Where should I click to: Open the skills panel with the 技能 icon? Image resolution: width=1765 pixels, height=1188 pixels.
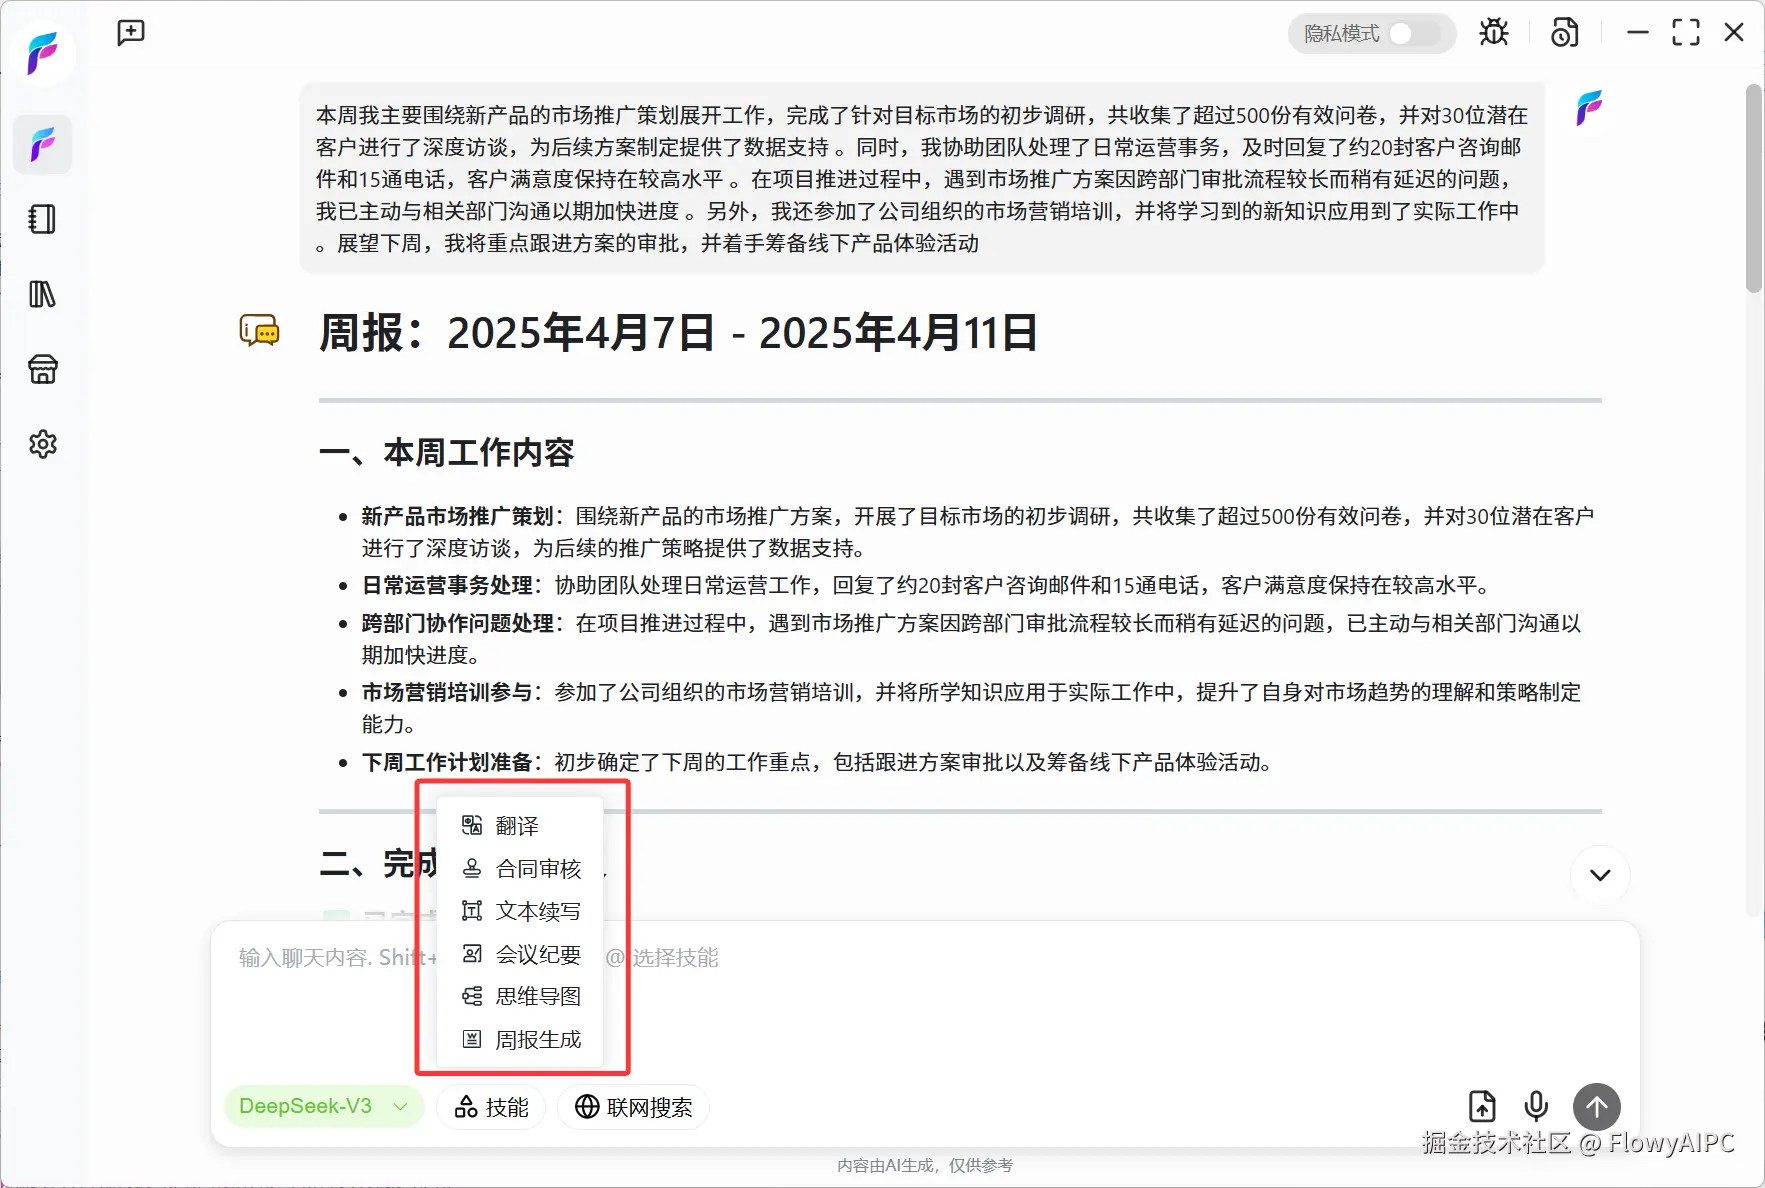490,1106
